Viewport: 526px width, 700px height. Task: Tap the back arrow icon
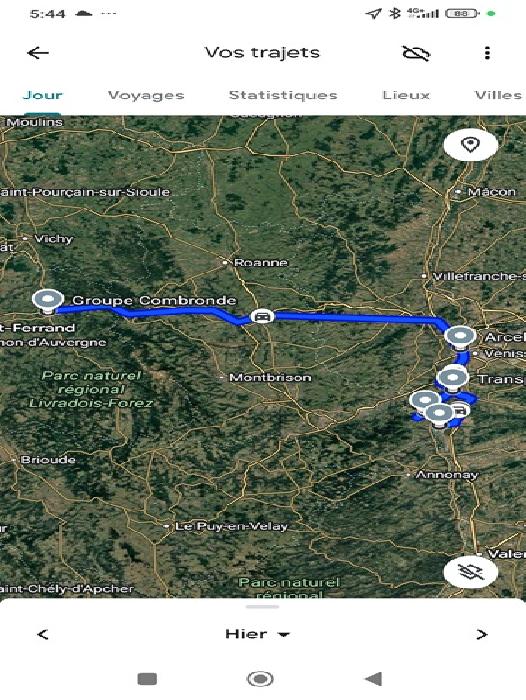[x=38, y=53]
